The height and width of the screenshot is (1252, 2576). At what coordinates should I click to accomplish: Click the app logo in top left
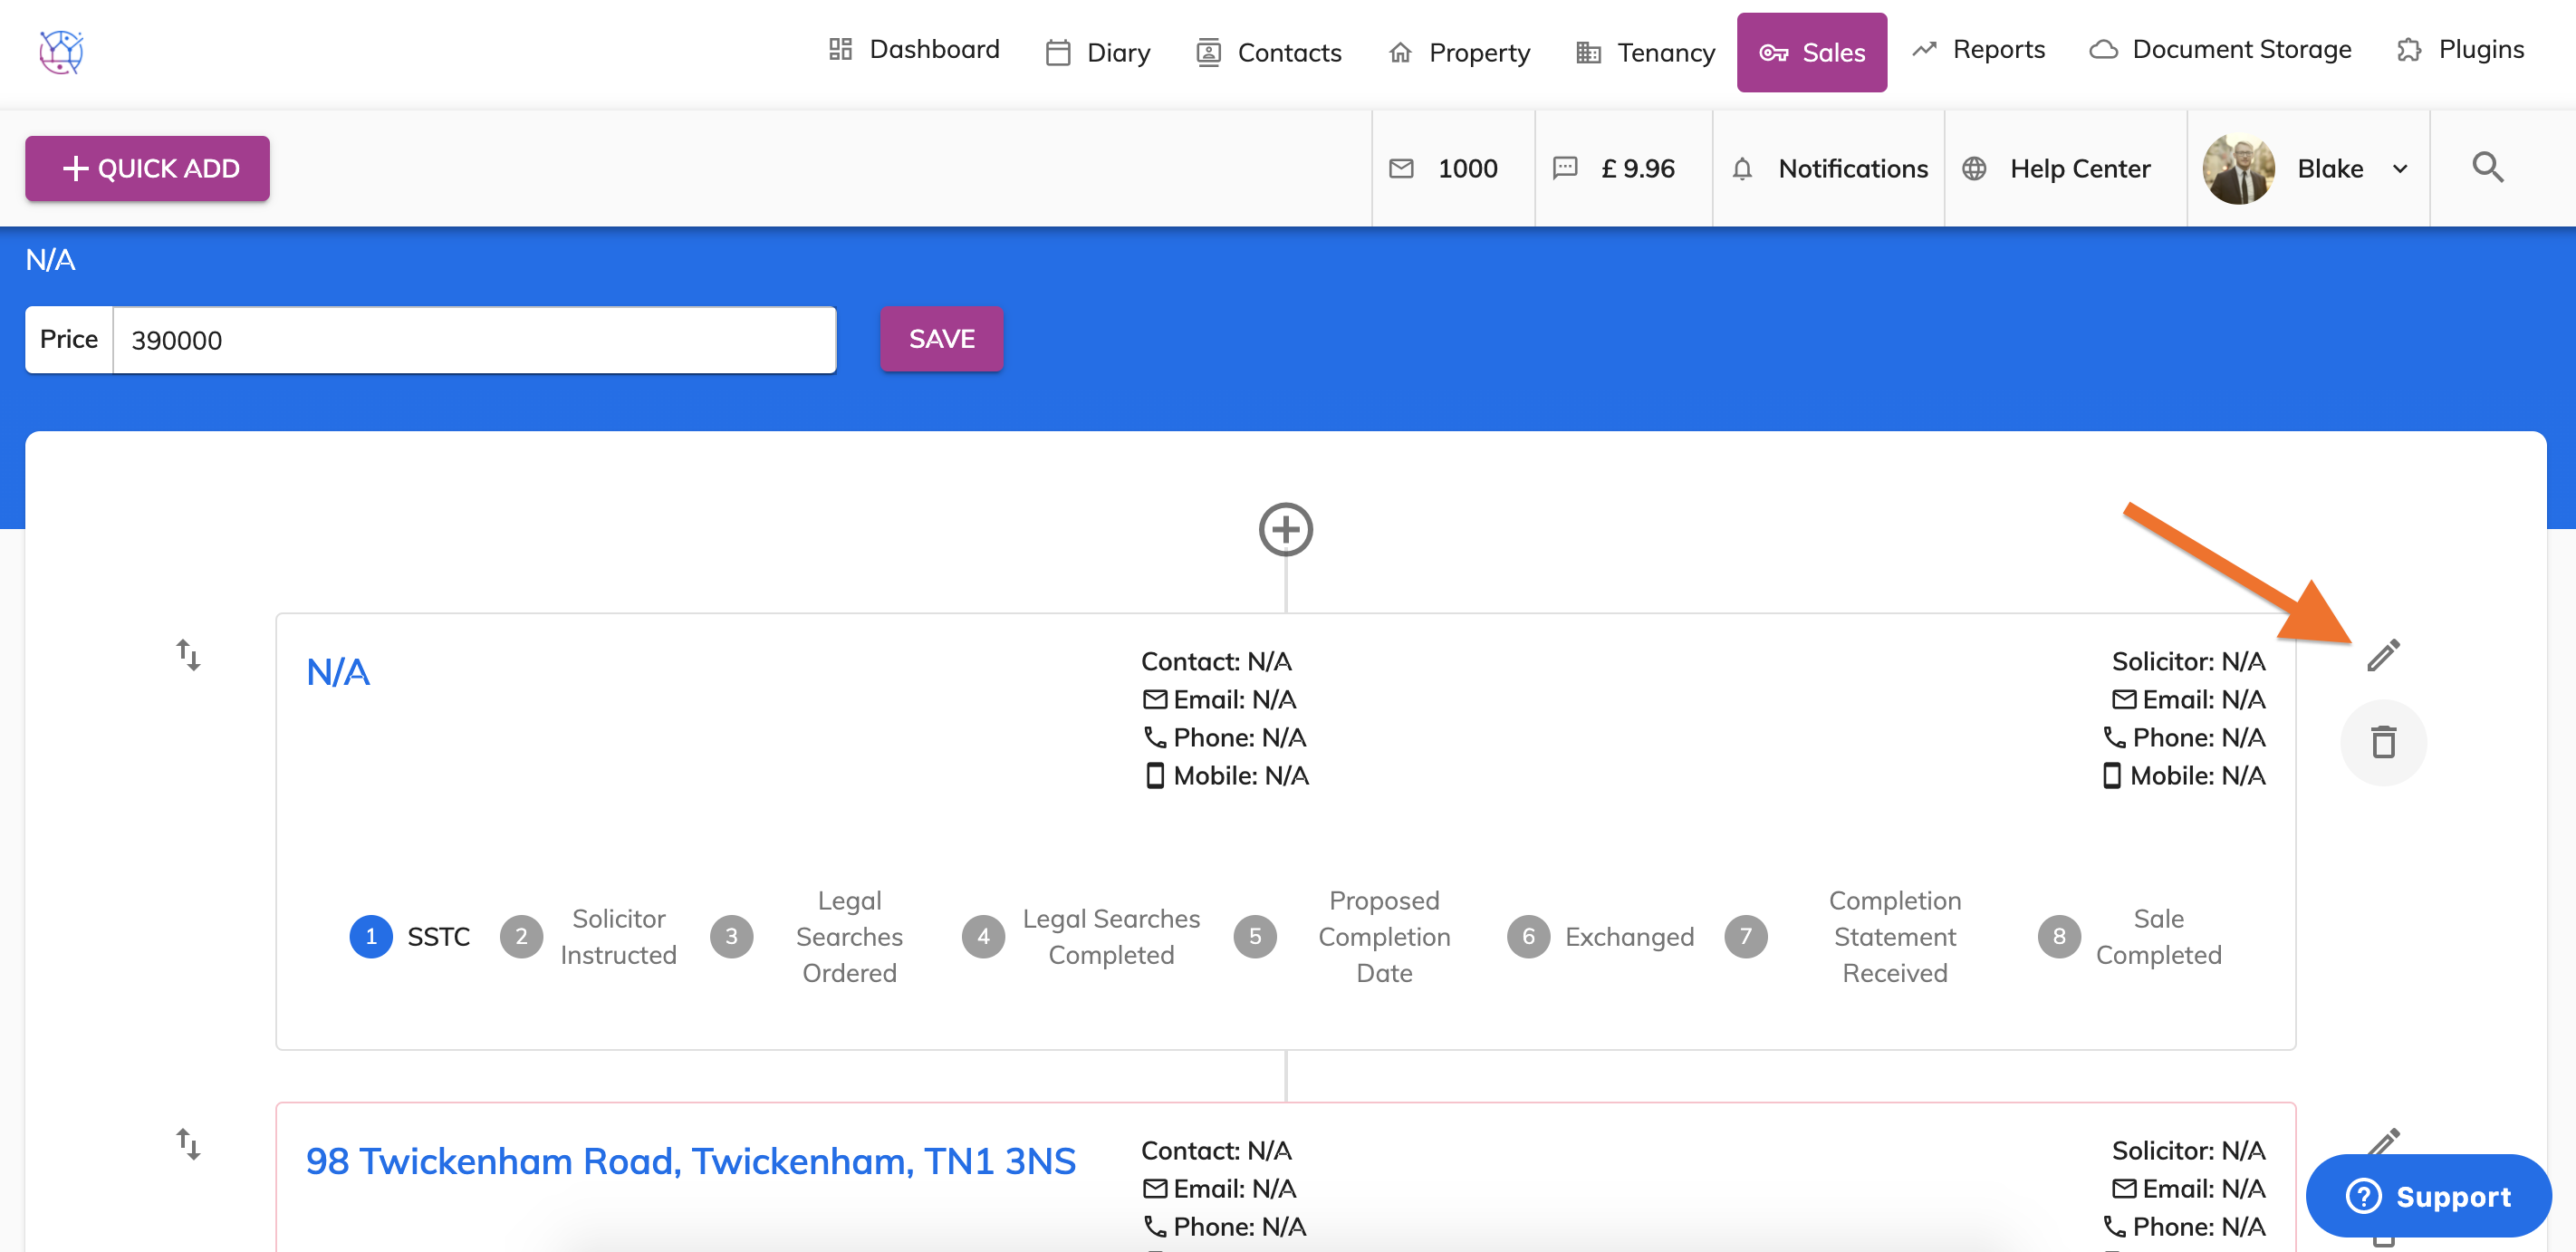pos(61,52)
